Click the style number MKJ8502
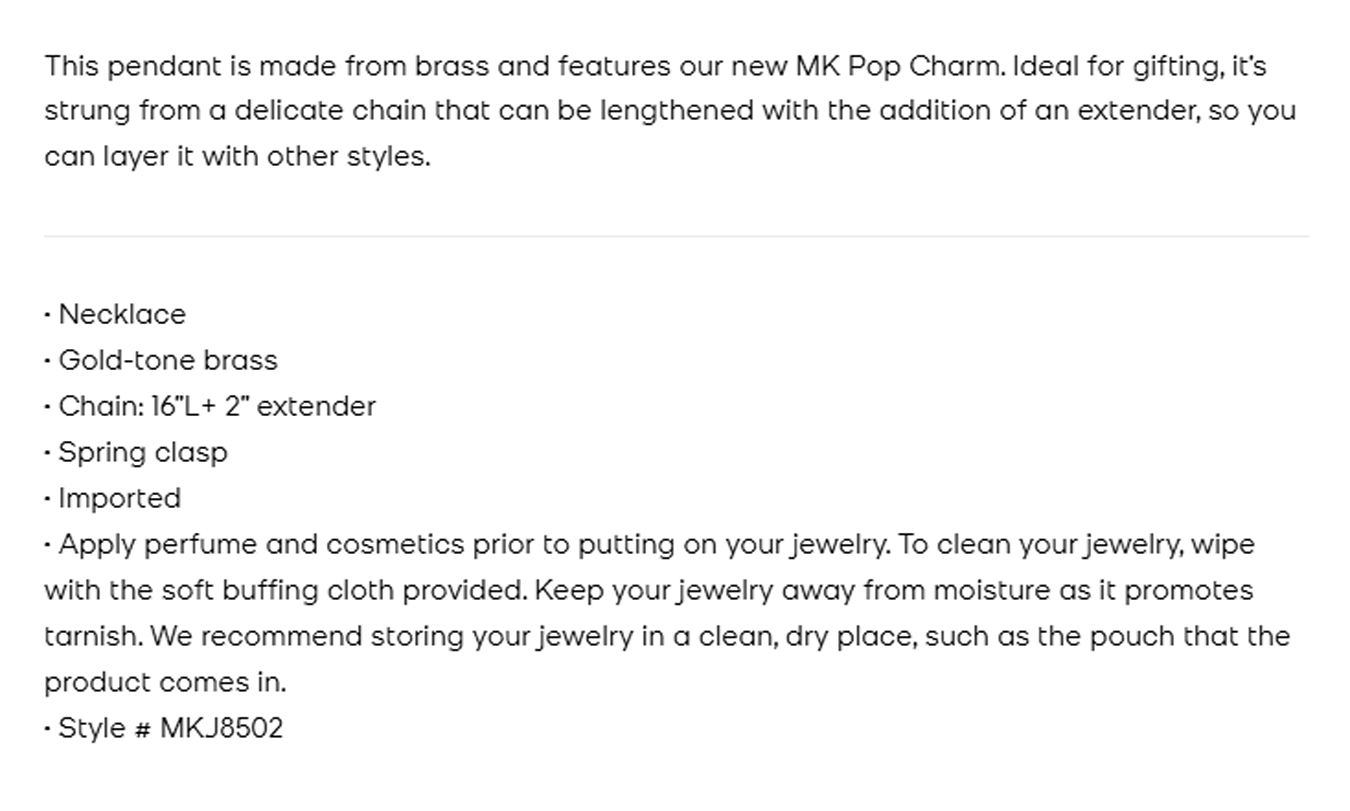Image resolution: width=1350 pixels, height=811 pixels. [x=221, y=728]
